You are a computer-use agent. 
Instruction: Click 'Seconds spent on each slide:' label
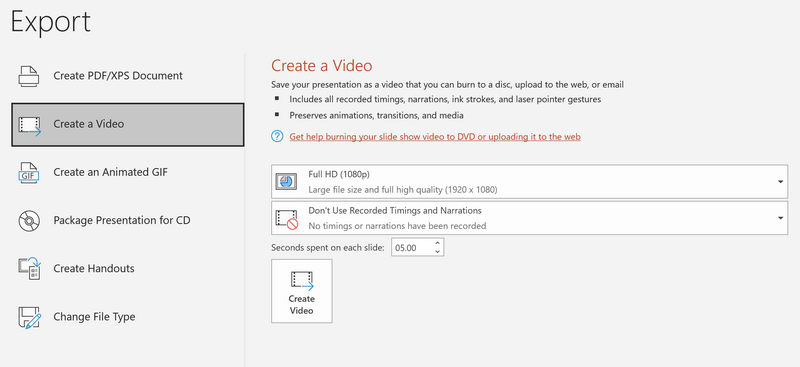(x=328, y=248)
